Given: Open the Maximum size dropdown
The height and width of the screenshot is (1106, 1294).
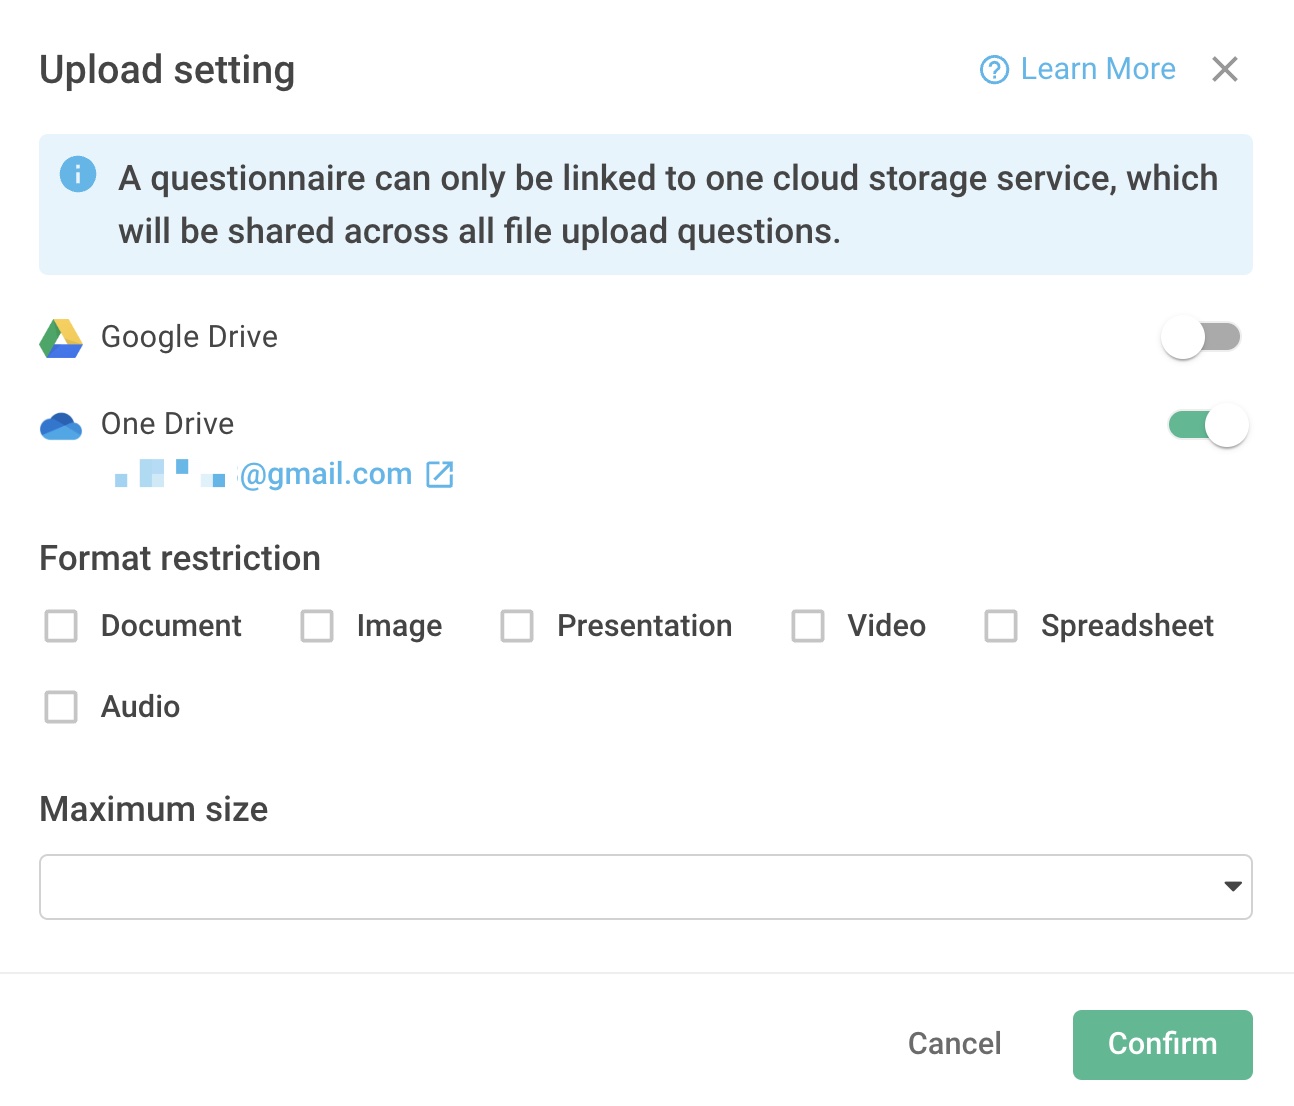Looking at the screenshot, I should coord(646,886).
